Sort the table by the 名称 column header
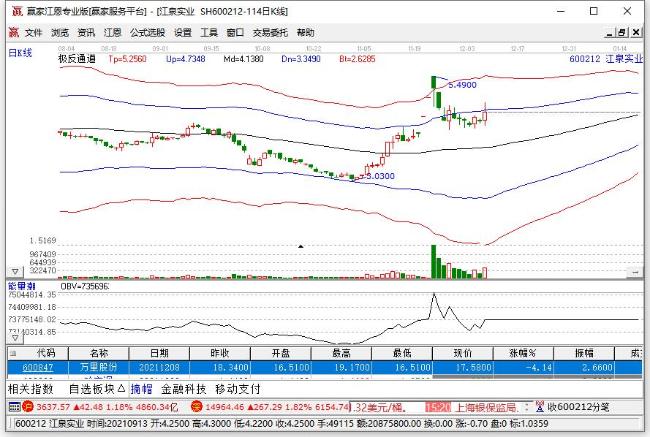This screenshot has height=437, width=650. [x=99, y=353]
